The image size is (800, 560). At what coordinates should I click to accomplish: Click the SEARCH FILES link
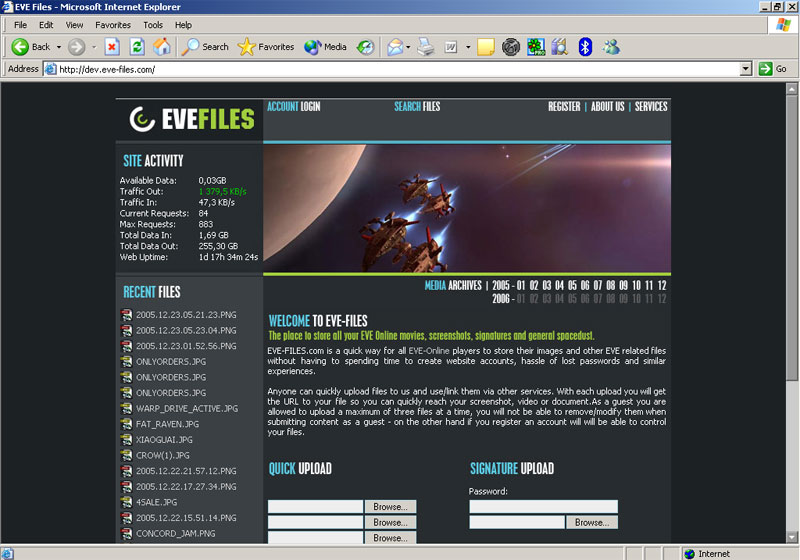[x=417, y=106]
